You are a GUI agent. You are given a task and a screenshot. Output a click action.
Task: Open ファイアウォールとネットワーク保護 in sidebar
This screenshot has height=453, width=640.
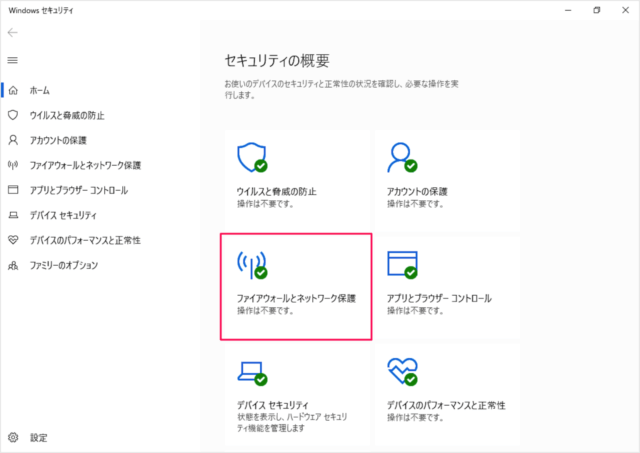point(85,165)
